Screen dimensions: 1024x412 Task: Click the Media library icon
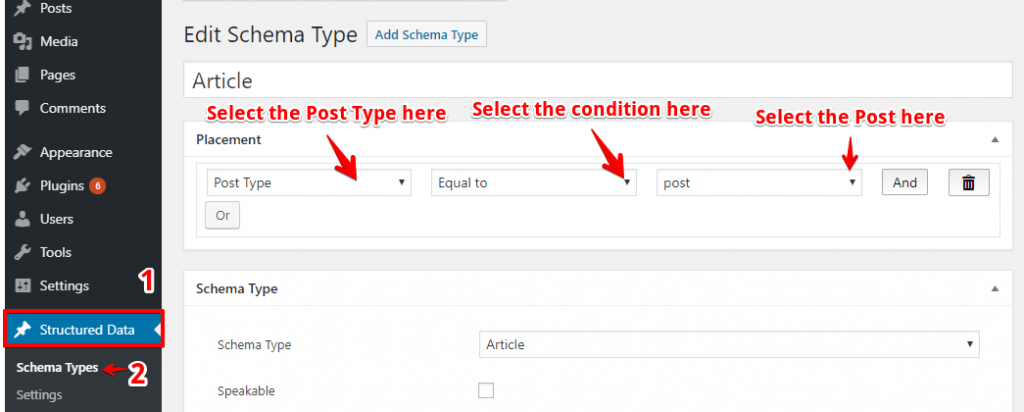23,42
